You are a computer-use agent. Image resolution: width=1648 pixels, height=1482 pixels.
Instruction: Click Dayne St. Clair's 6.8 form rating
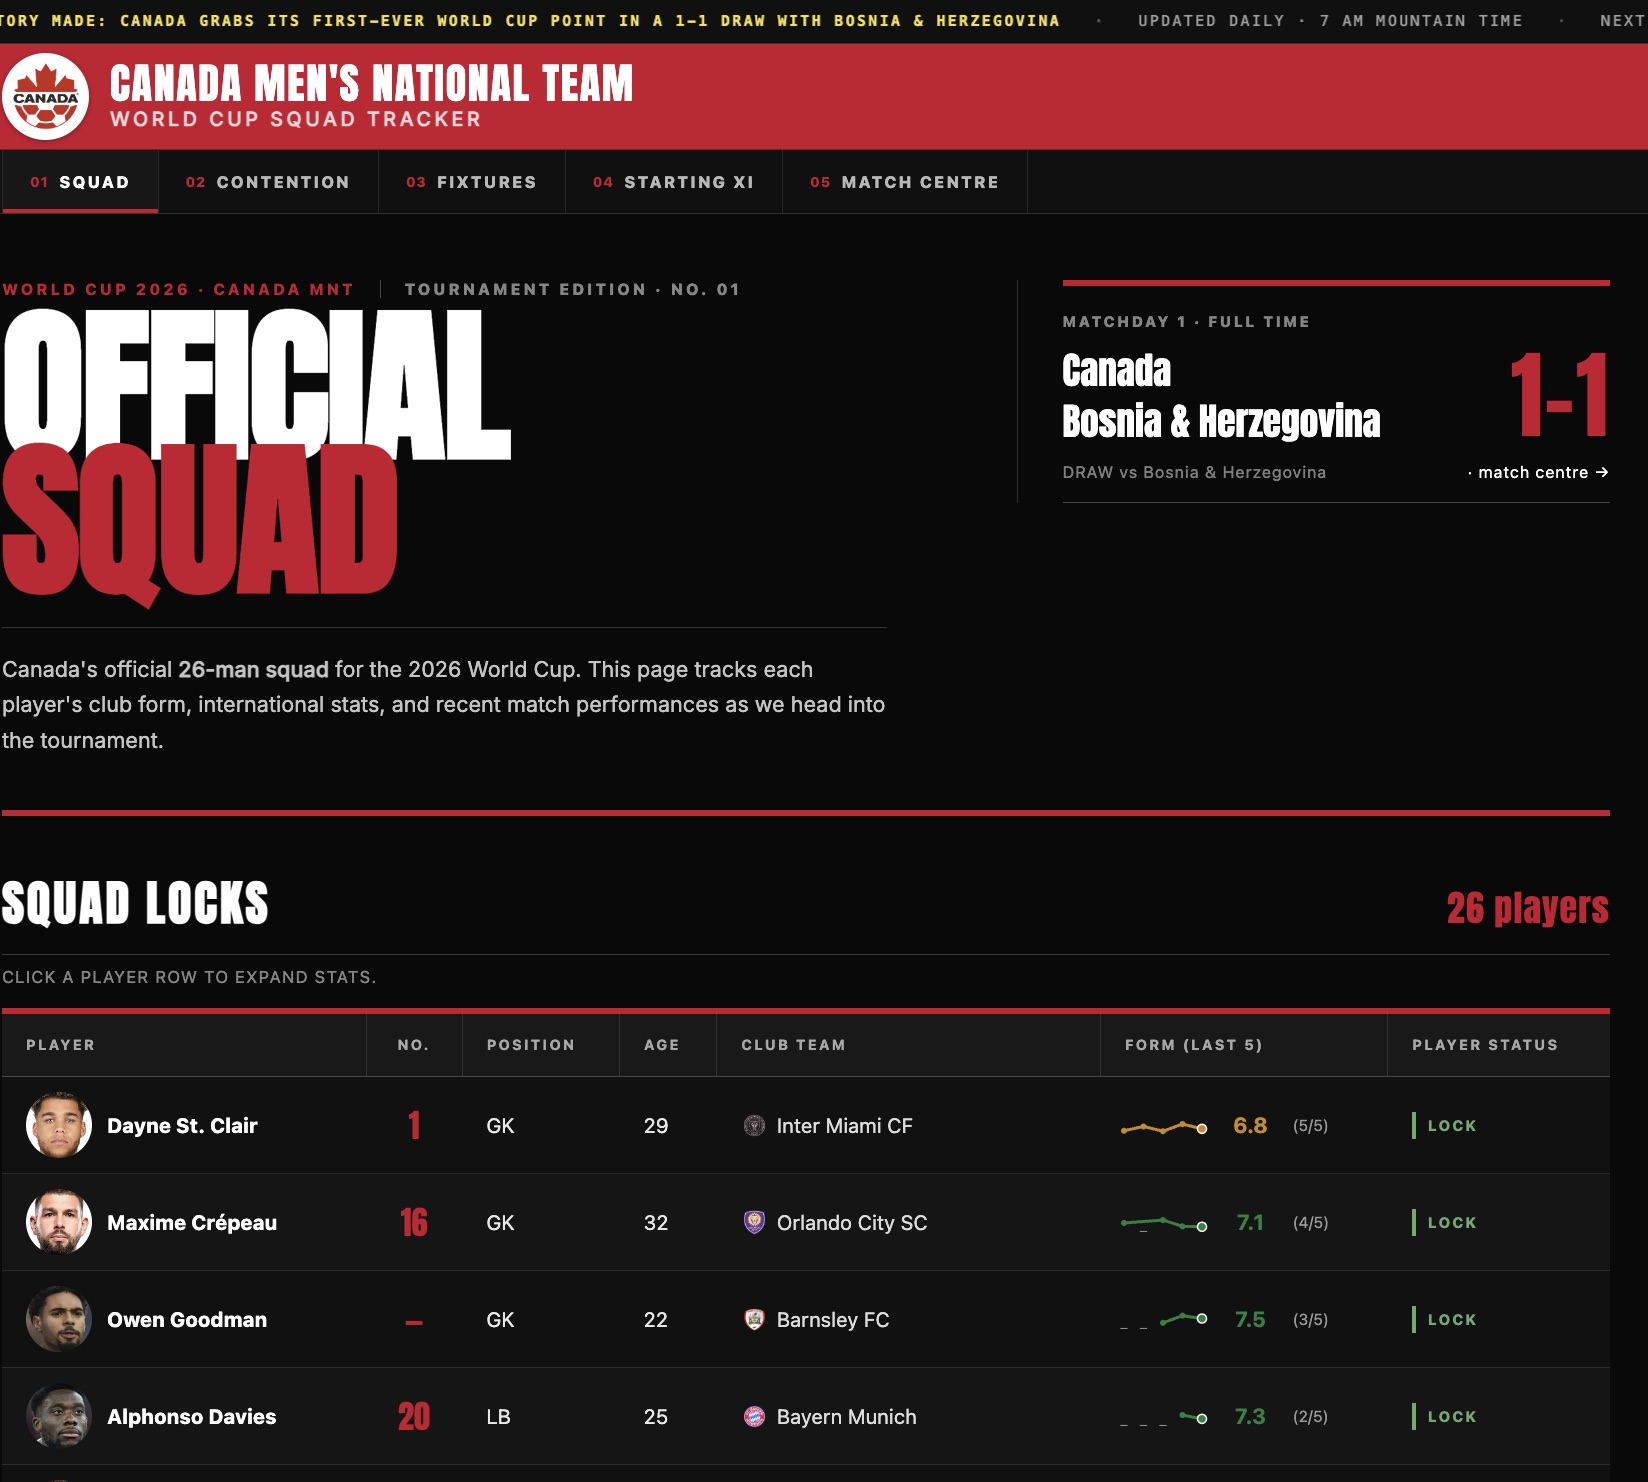point(1250,1125)
